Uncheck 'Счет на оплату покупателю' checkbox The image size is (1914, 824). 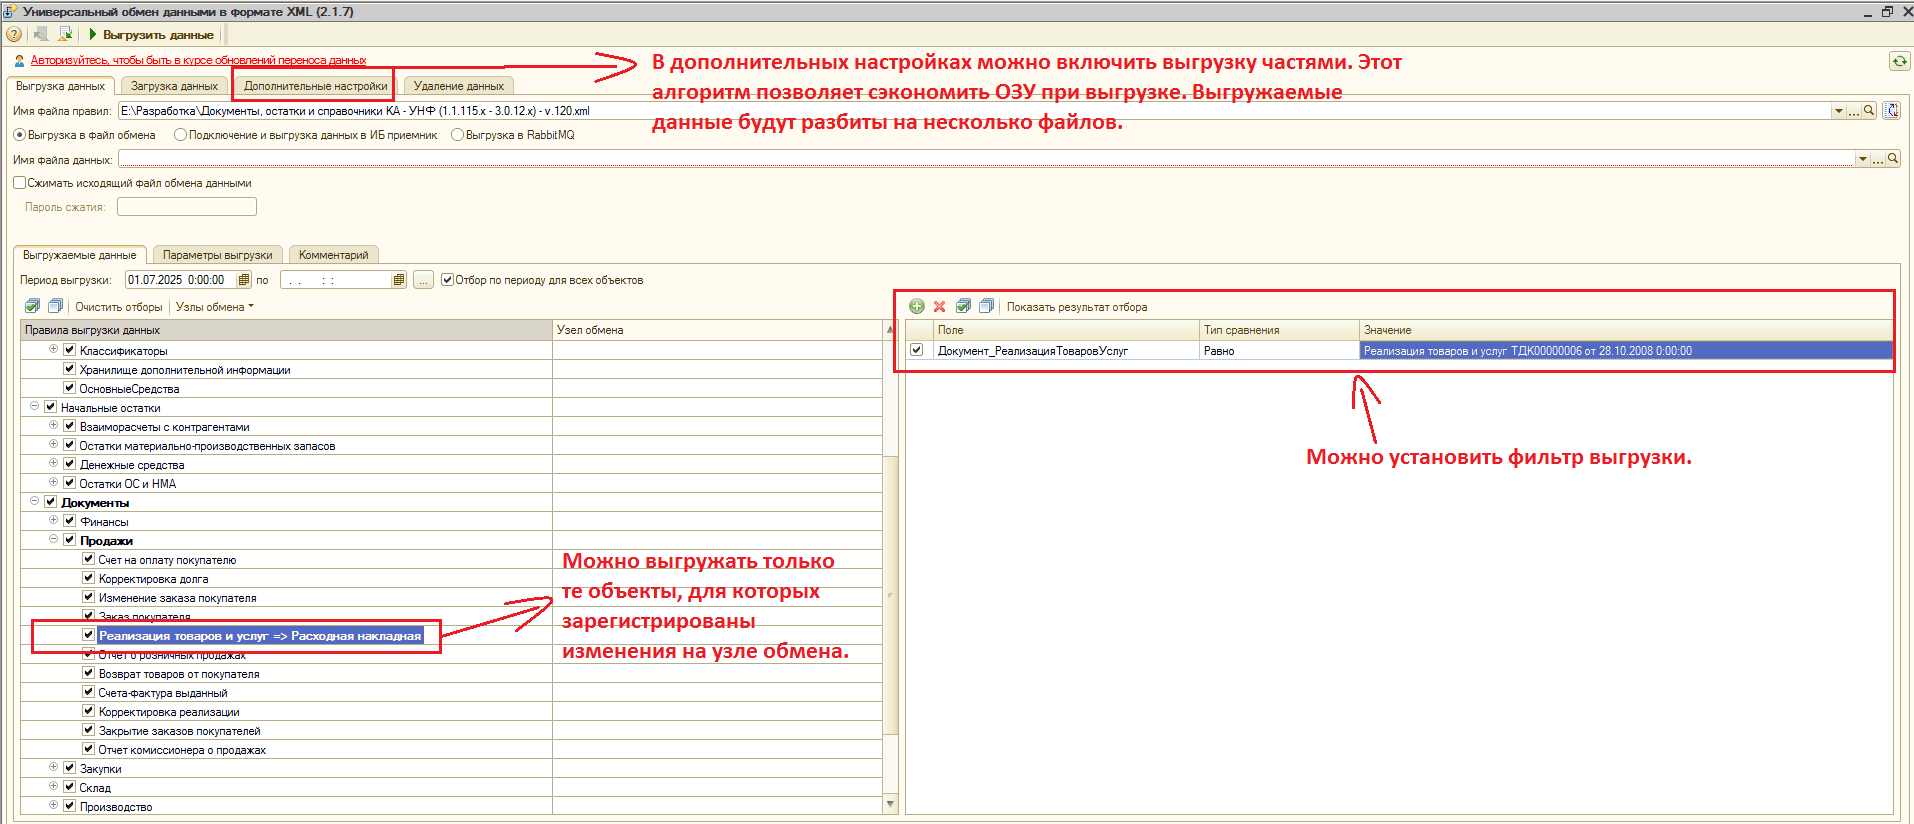(x=89, y=559)
